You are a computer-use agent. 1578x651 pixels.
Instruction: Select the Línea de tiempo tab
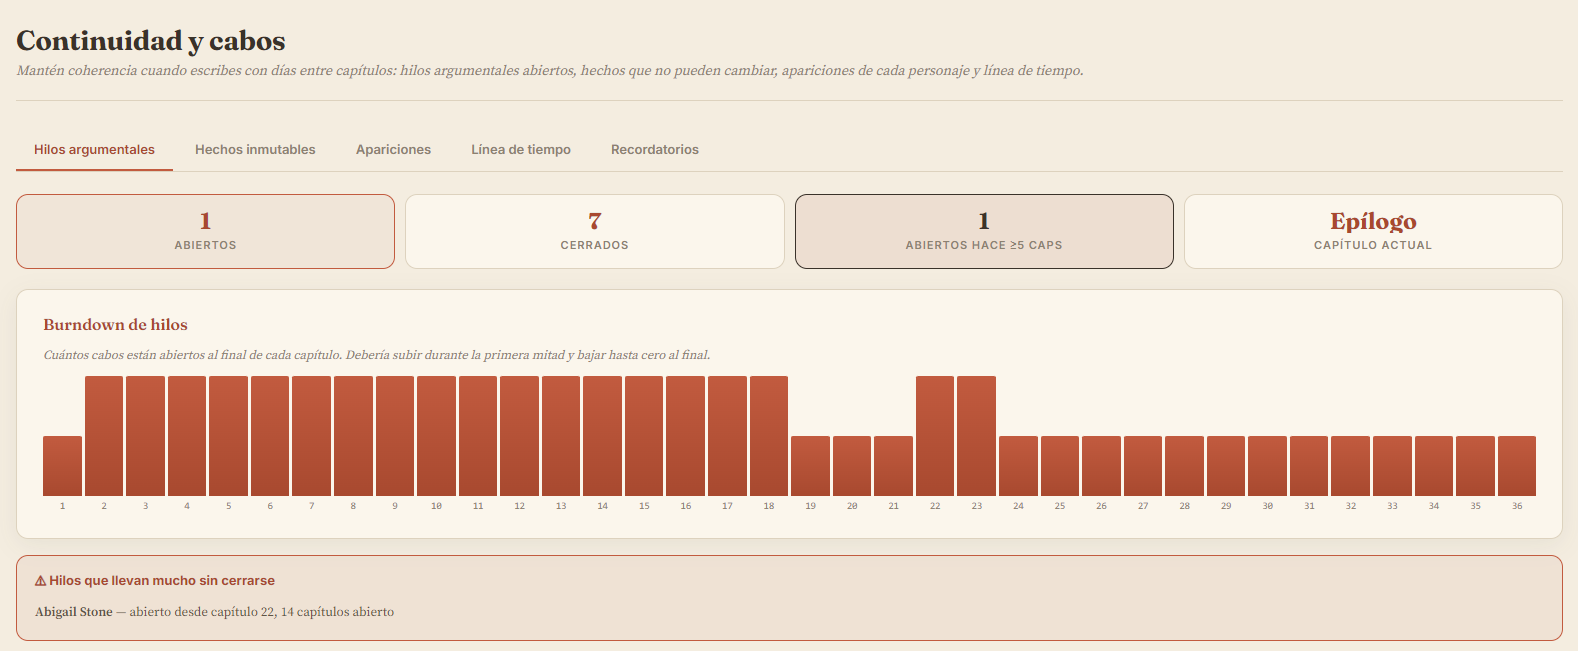521,150
